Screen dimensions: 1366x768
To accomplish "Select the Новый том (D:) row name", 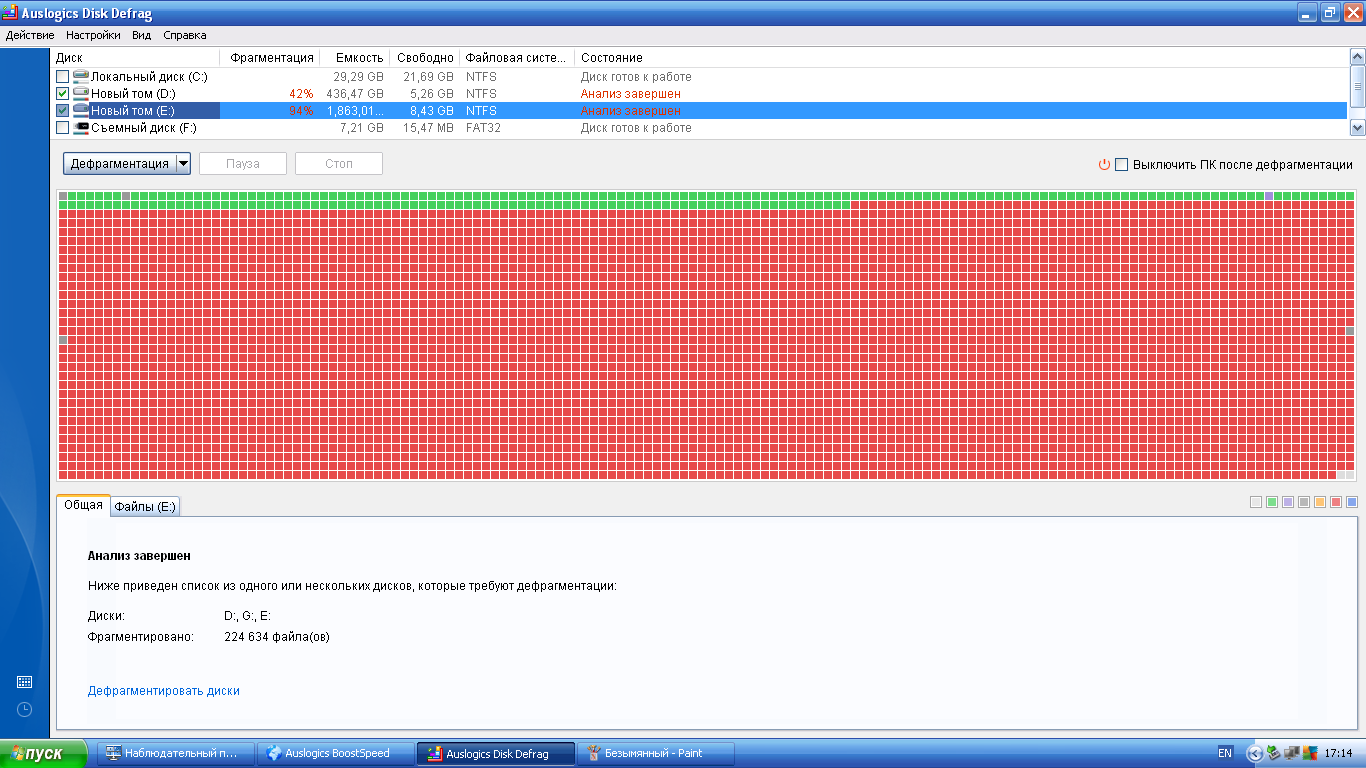I will coord(133,94).
